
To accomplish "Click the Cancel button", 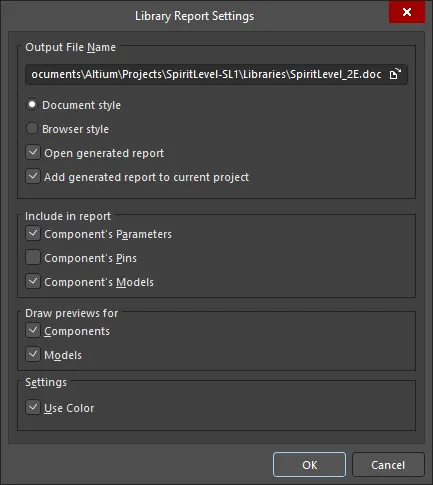I will pos(388,465).
